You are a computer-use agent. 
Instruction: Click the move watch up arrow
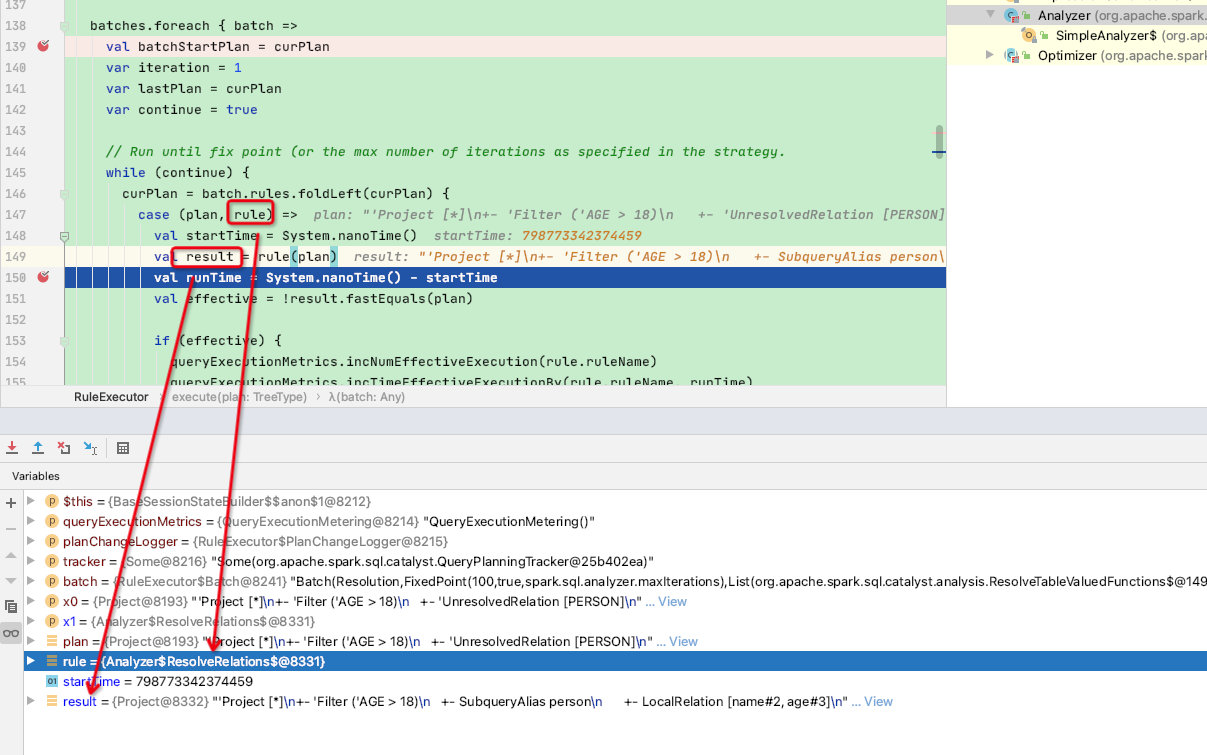point(11,555)
